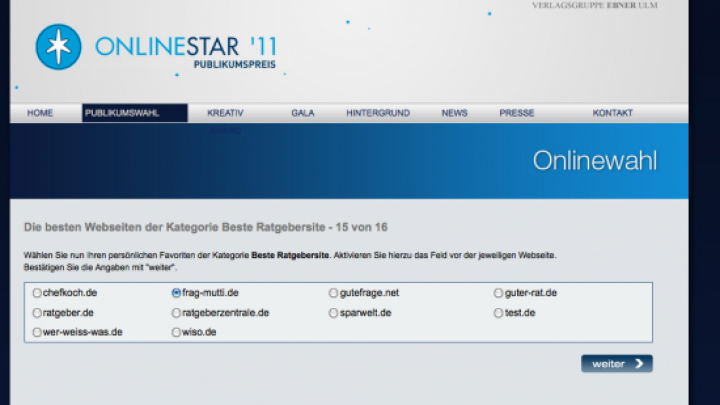Open the Home menu item
Viewport: 720px width, 405px height.
[x=40, y=113]
